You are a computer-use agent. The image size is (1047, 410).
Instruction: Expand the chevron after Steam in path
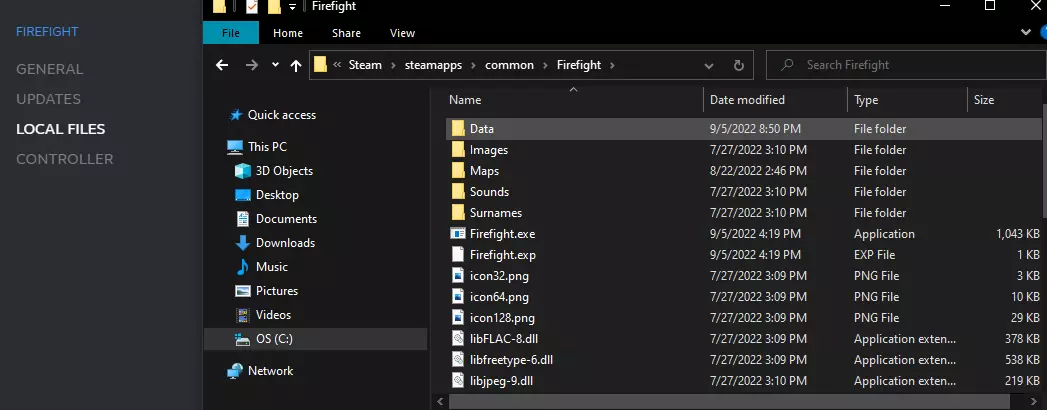[393, 65]
